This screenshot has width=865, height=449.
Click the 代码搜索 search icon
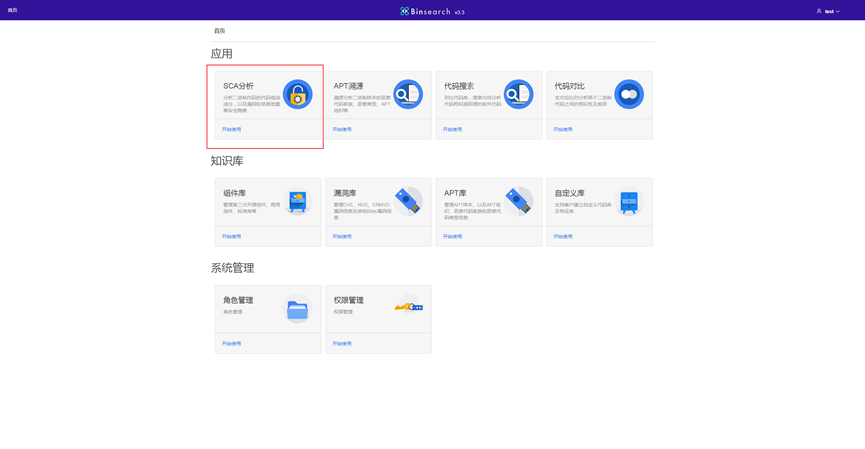tap(518, 95)
